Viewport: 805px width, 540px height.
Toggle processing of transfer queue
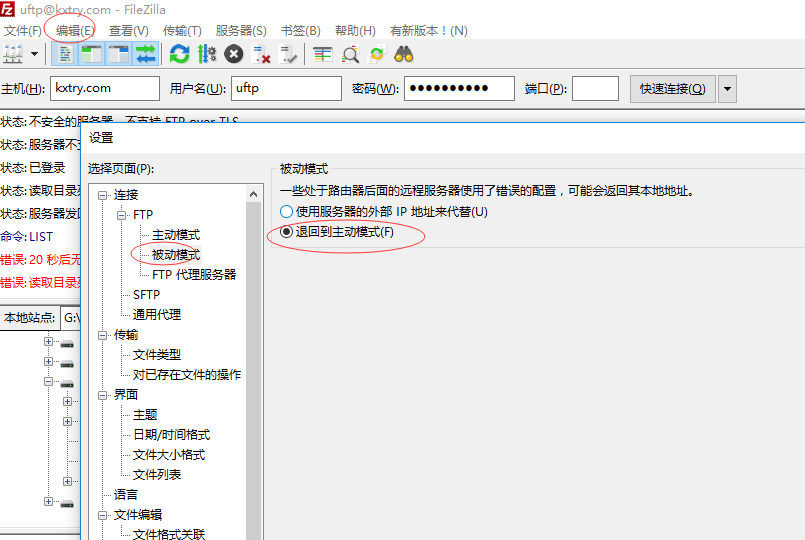click(207, 54)
